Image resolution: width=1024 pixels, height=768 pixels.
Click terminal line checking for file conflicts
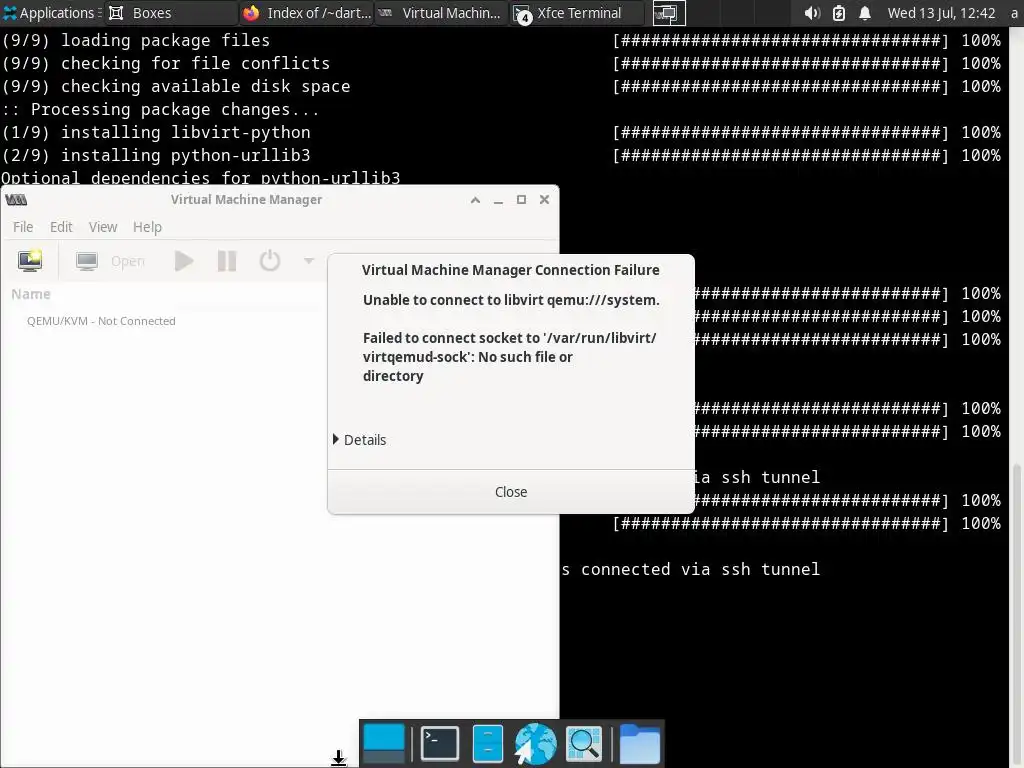(166, 63)
